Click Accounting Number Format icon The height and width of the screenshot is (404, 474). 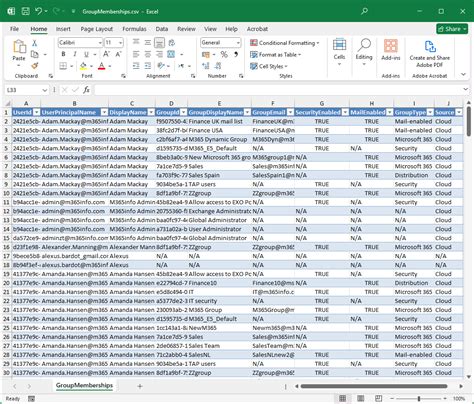coord(206,54)
